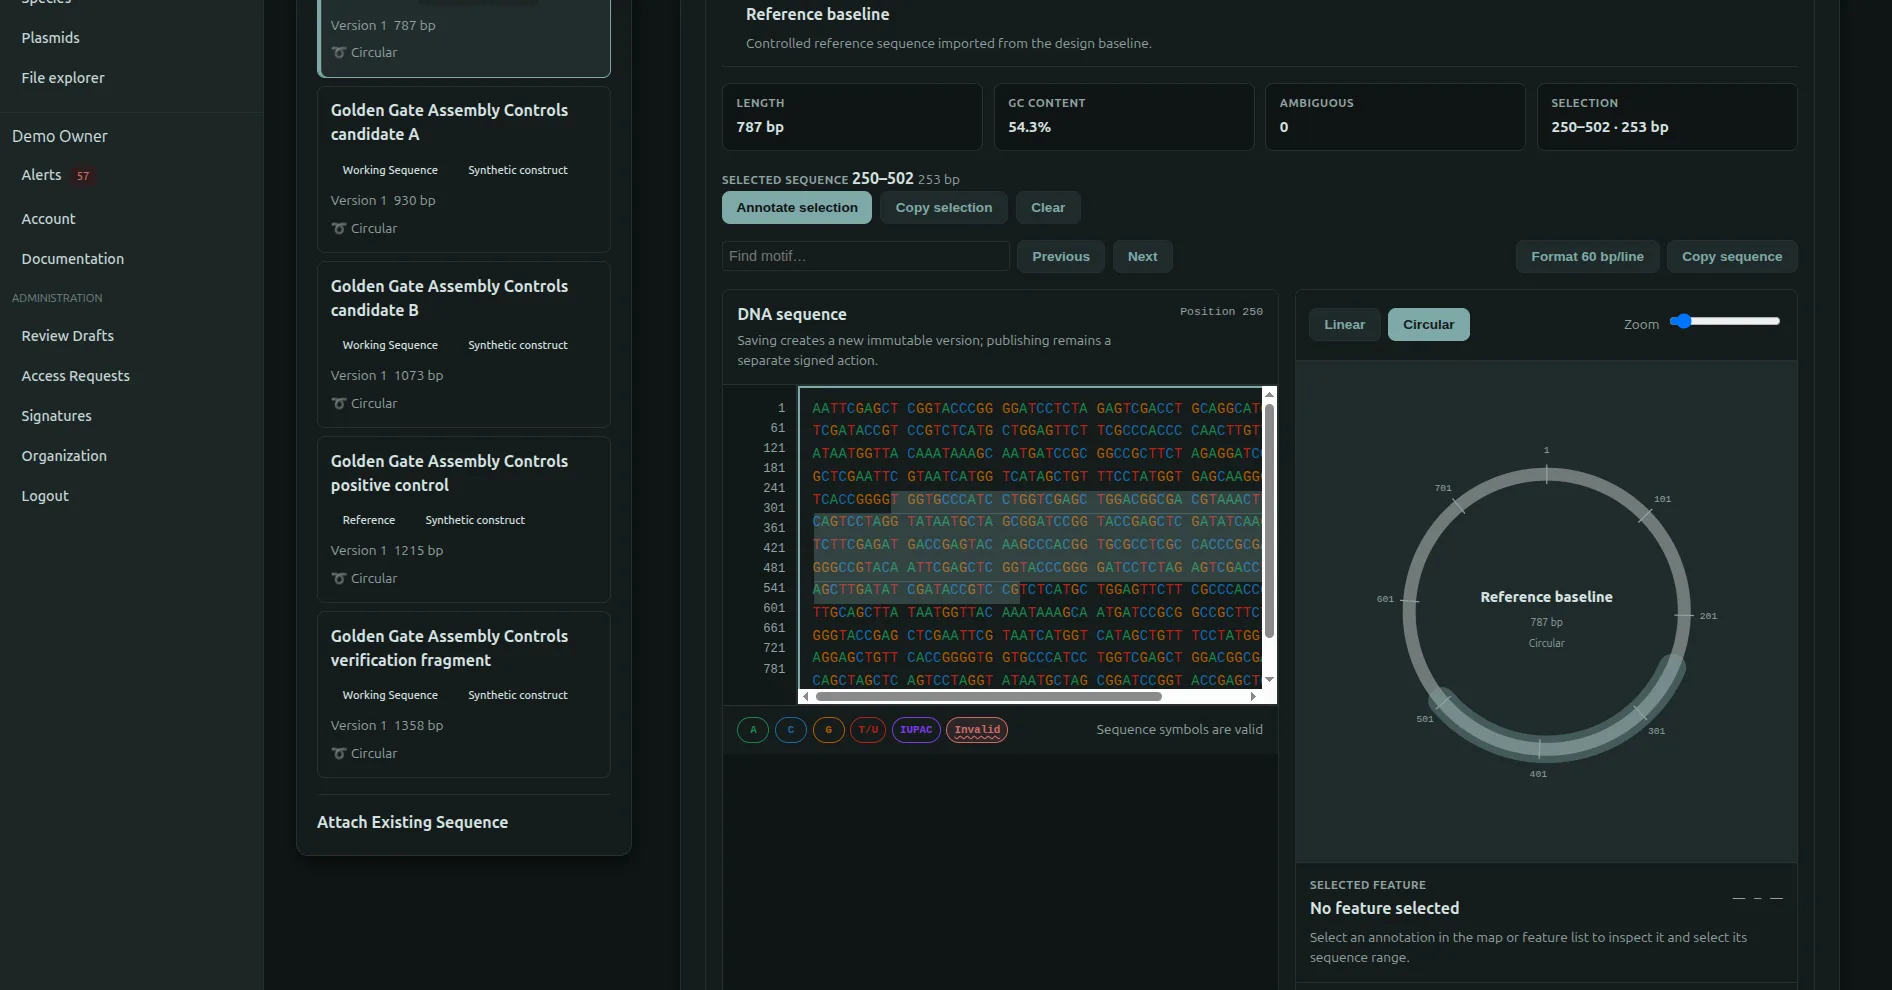
Task: Open Signatures page
Action: point(56,416)
